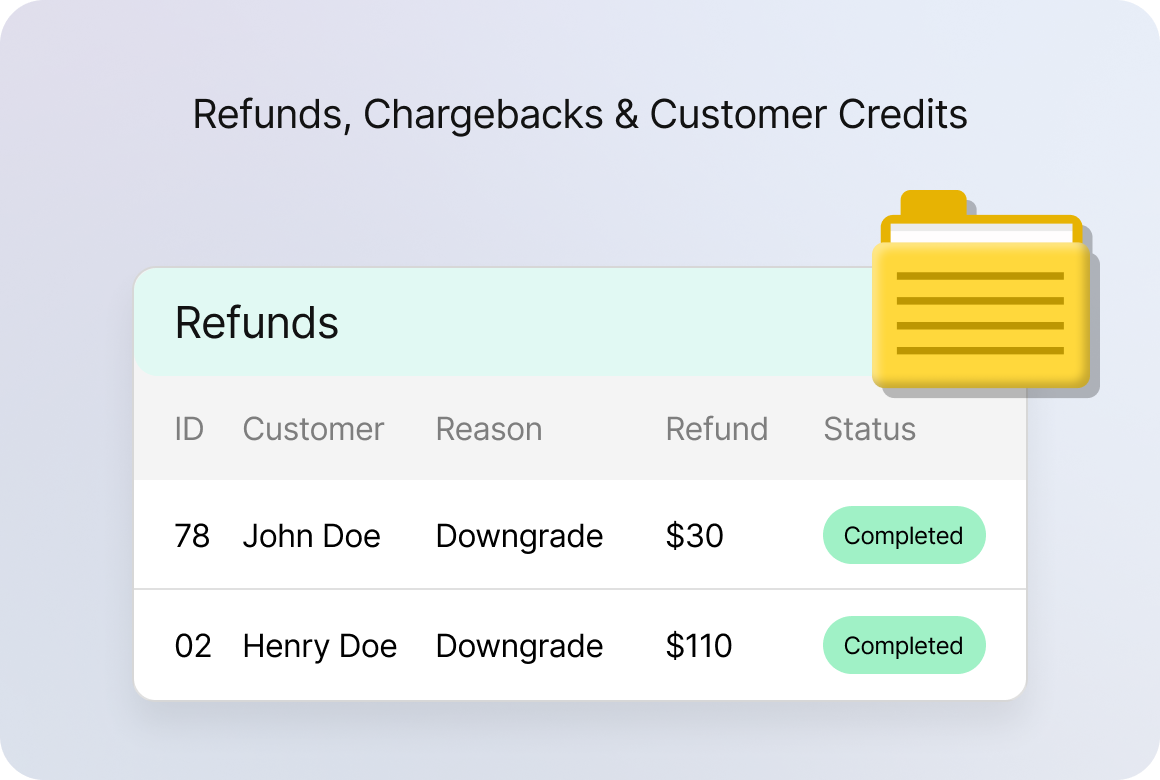The height and width of the screenshot is (780, 1160).
Task: Click the Customer column header
Action: (x=313, y=429)
